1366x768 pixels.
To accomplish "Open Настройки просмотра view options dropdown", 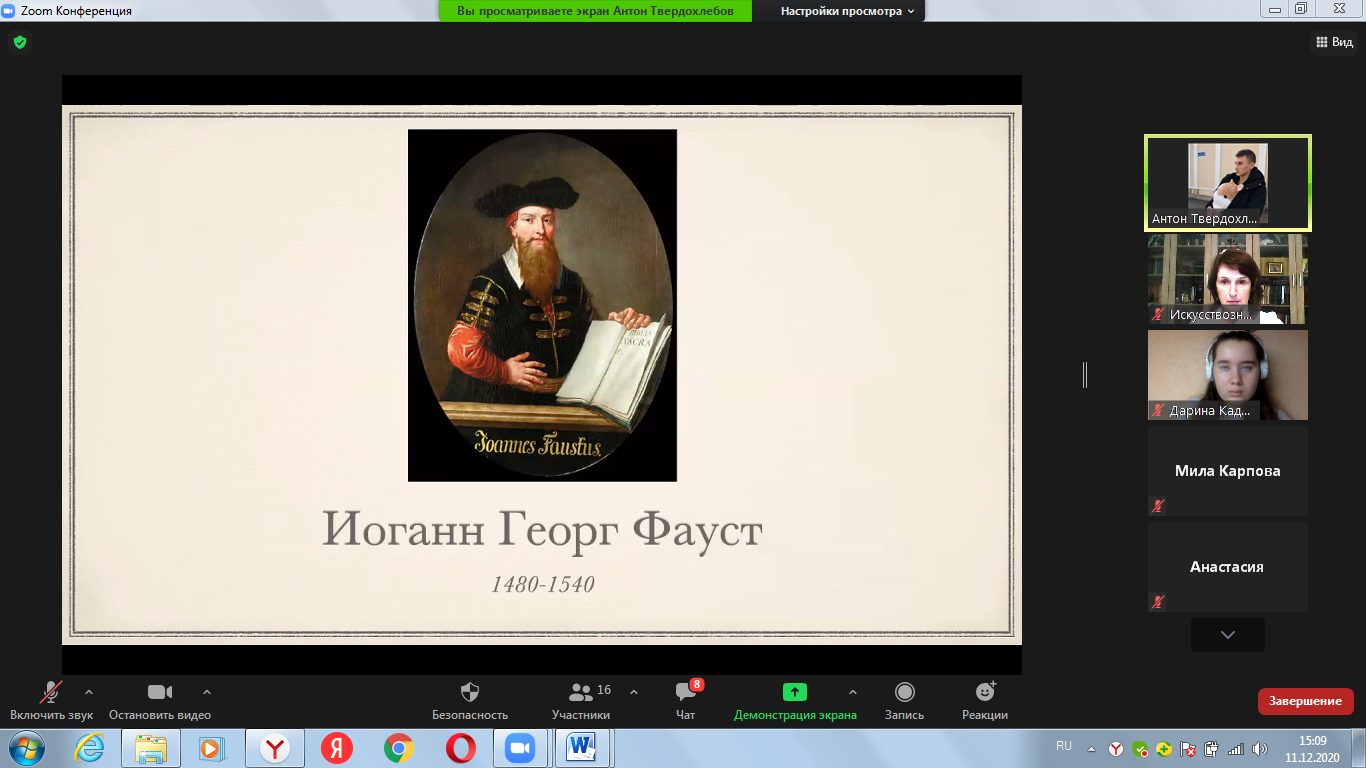I will pos(848,11).
